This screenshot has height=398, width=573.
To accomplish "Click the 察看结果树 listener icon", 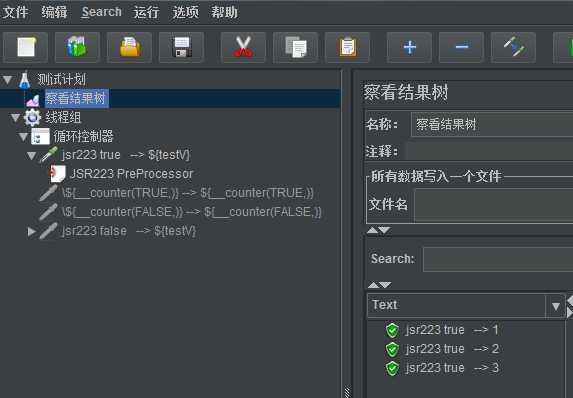I will (33, 99).
